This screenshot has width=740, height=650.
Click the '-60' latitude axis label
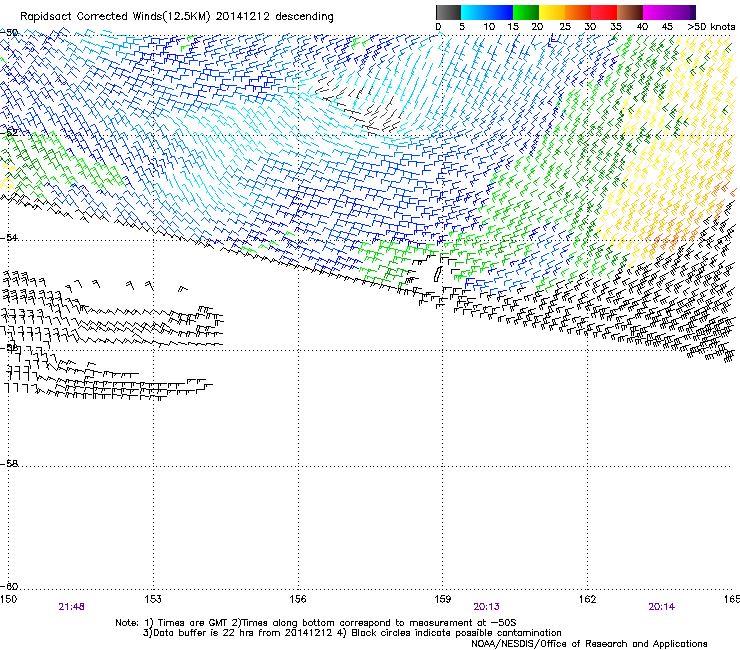[x=9, y=586]
